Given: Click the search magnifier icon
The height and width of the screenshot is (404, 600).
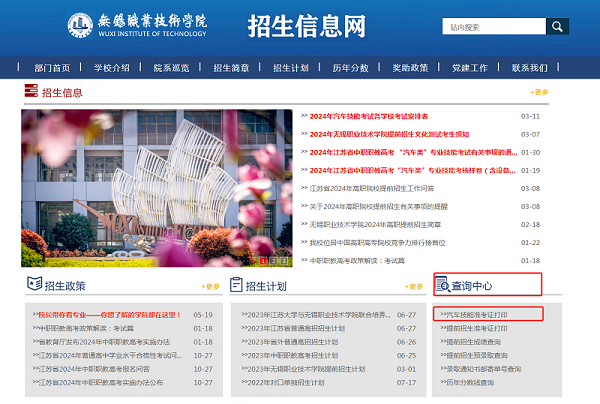Looking at the screenshot, I should tap(556, 26).
